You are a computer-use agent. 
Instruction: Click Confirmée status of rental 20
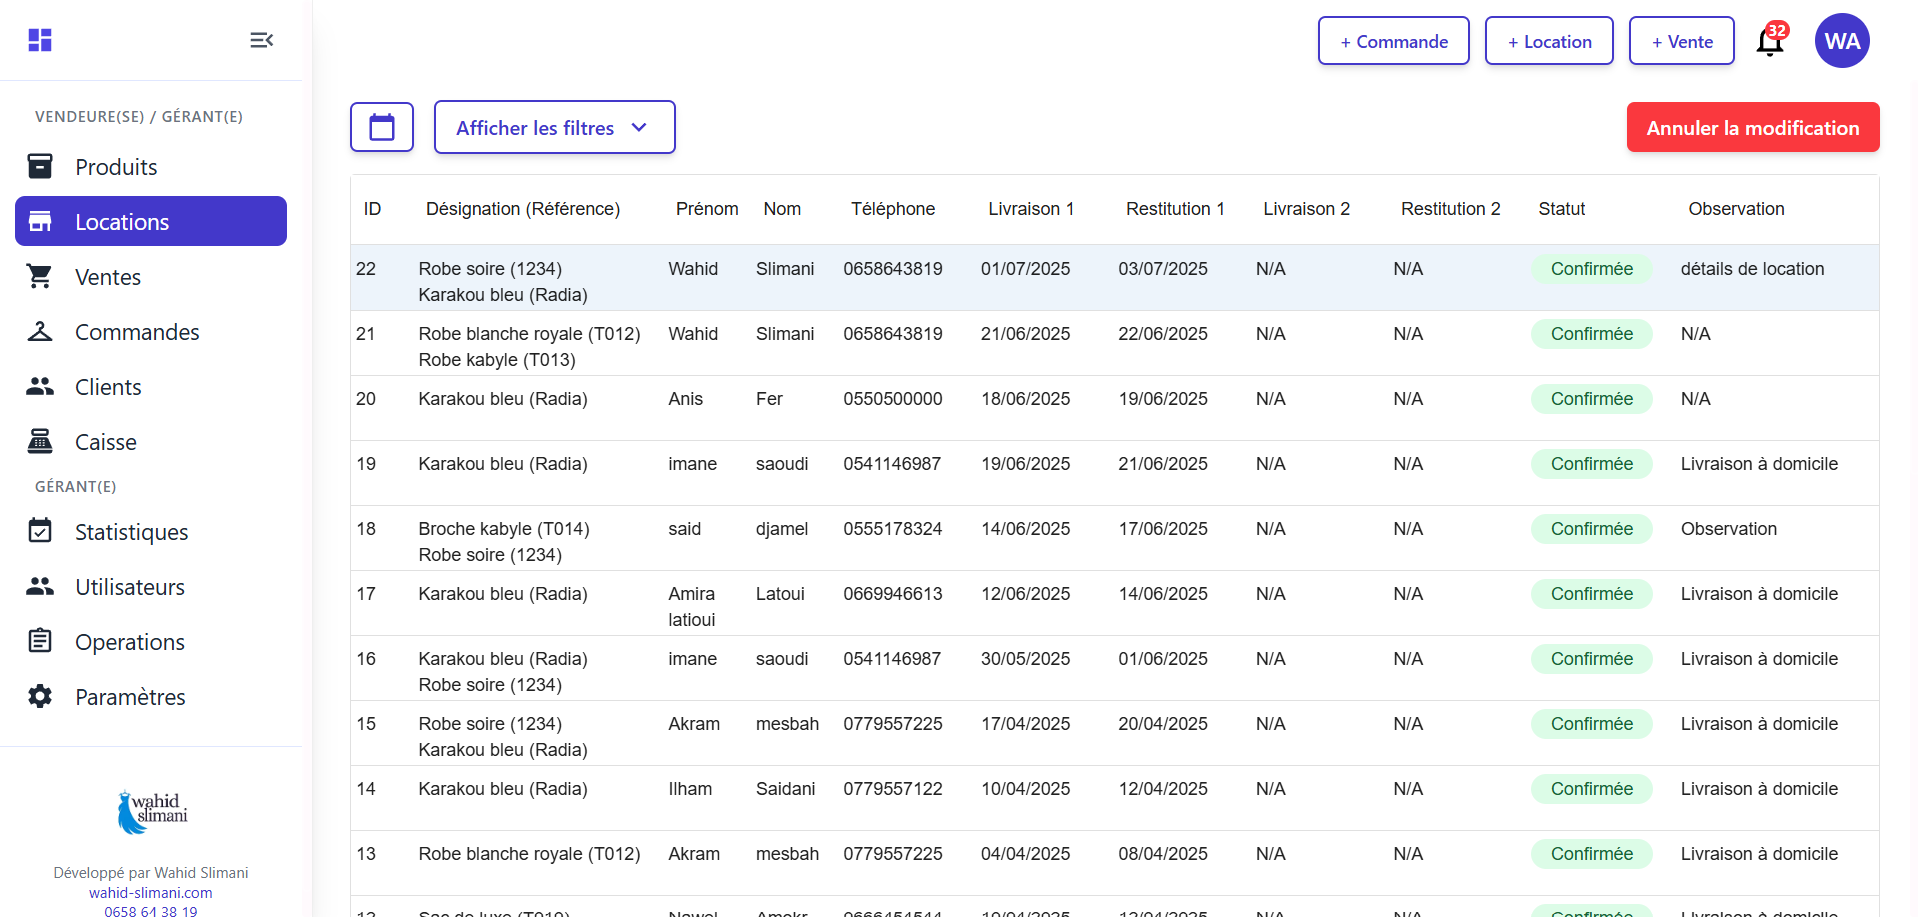(x=1592, y=399)
